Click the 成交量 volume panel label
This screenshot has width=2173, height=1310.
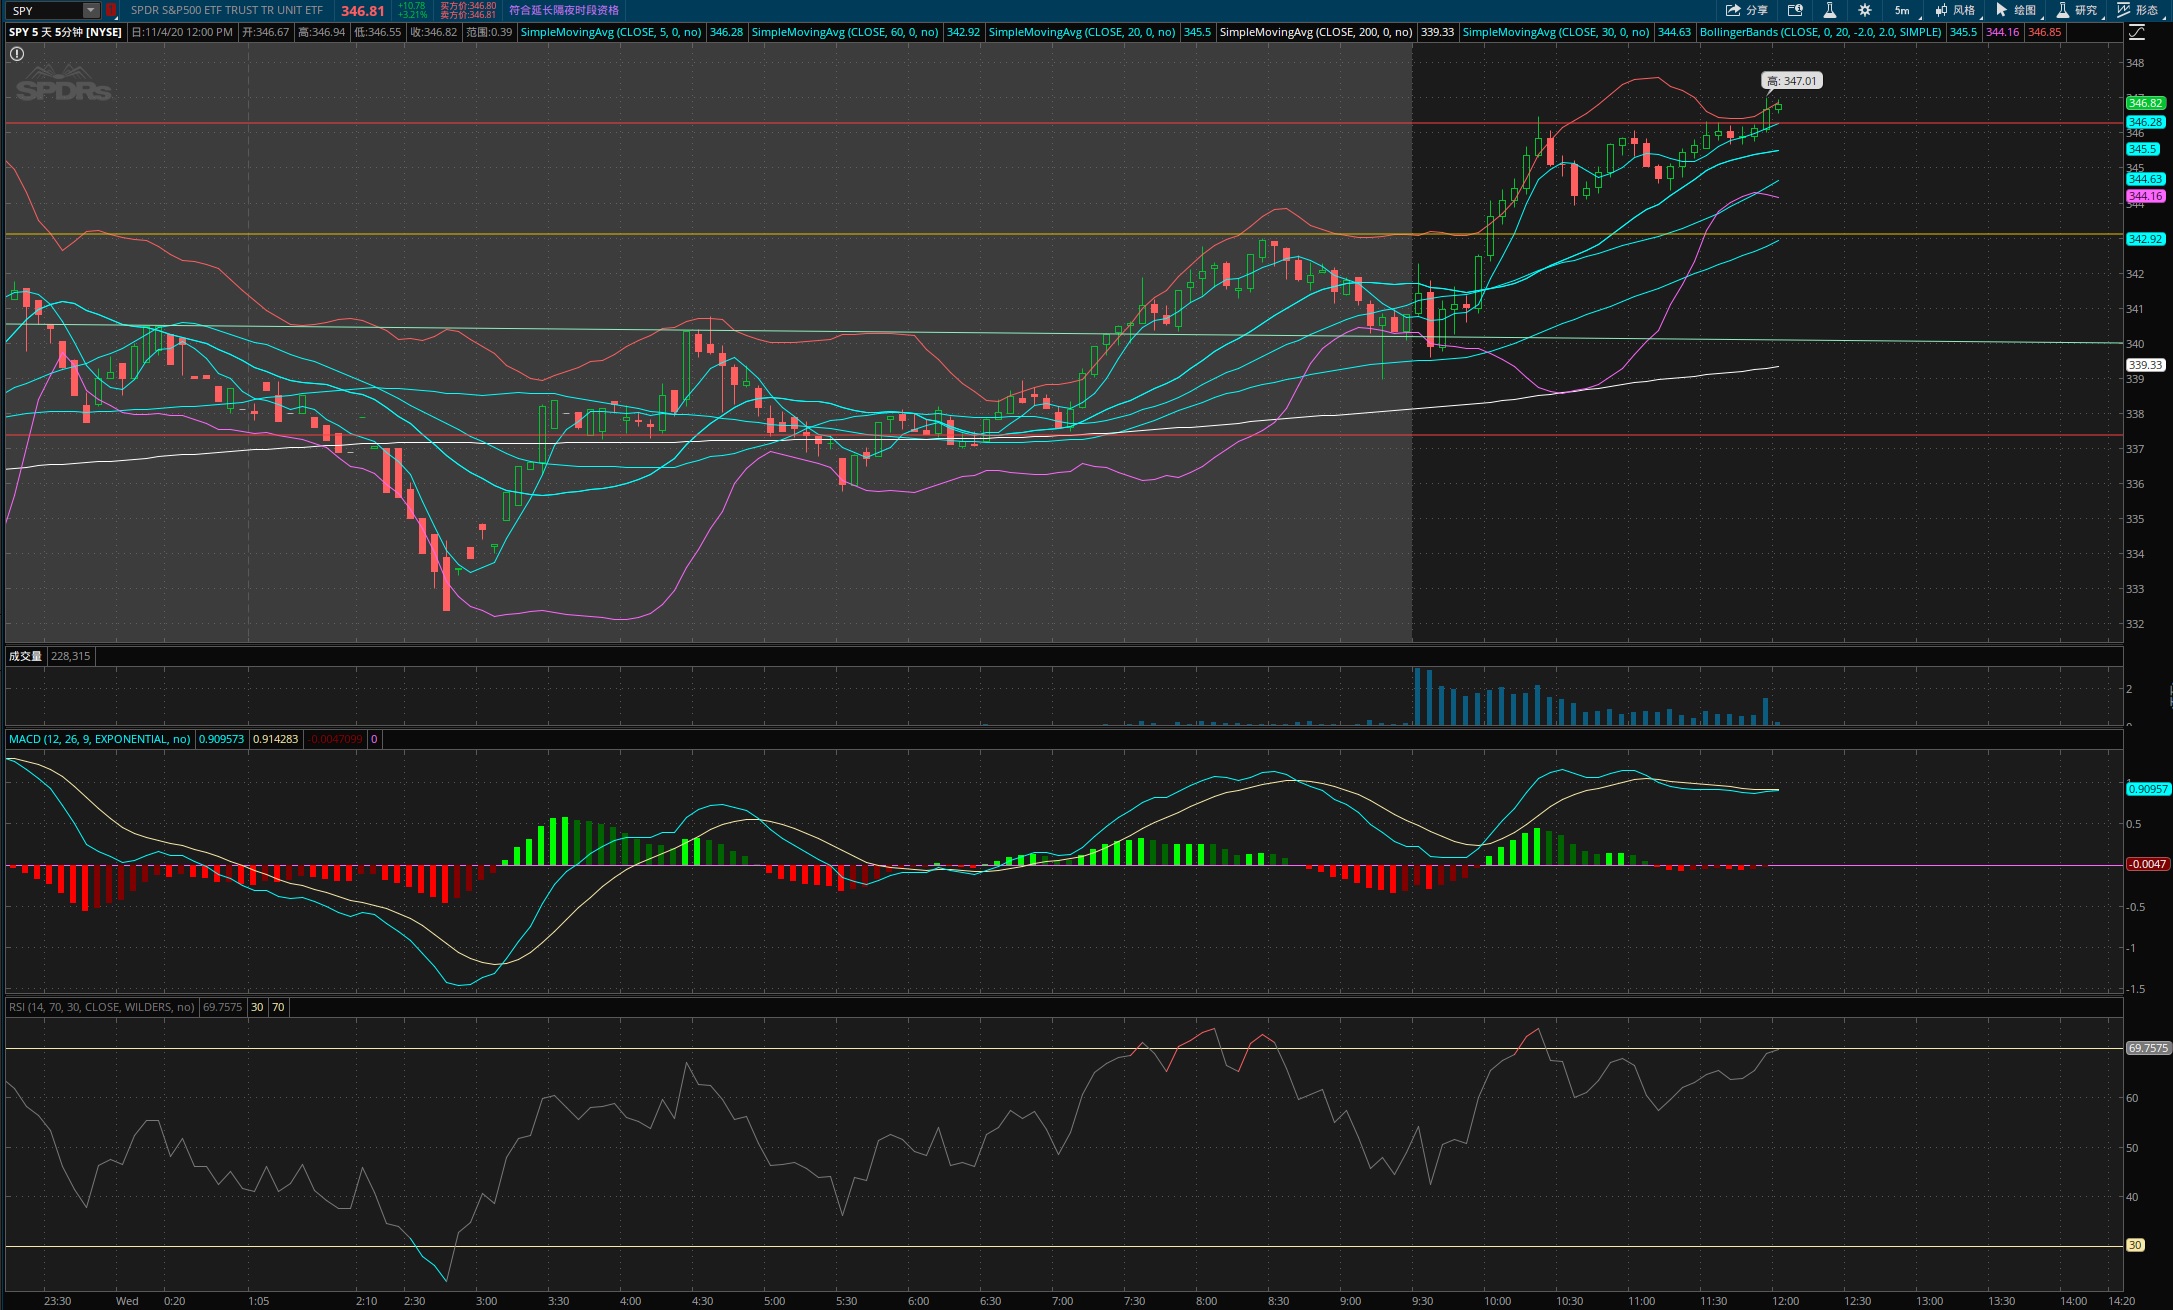(25, 656)
